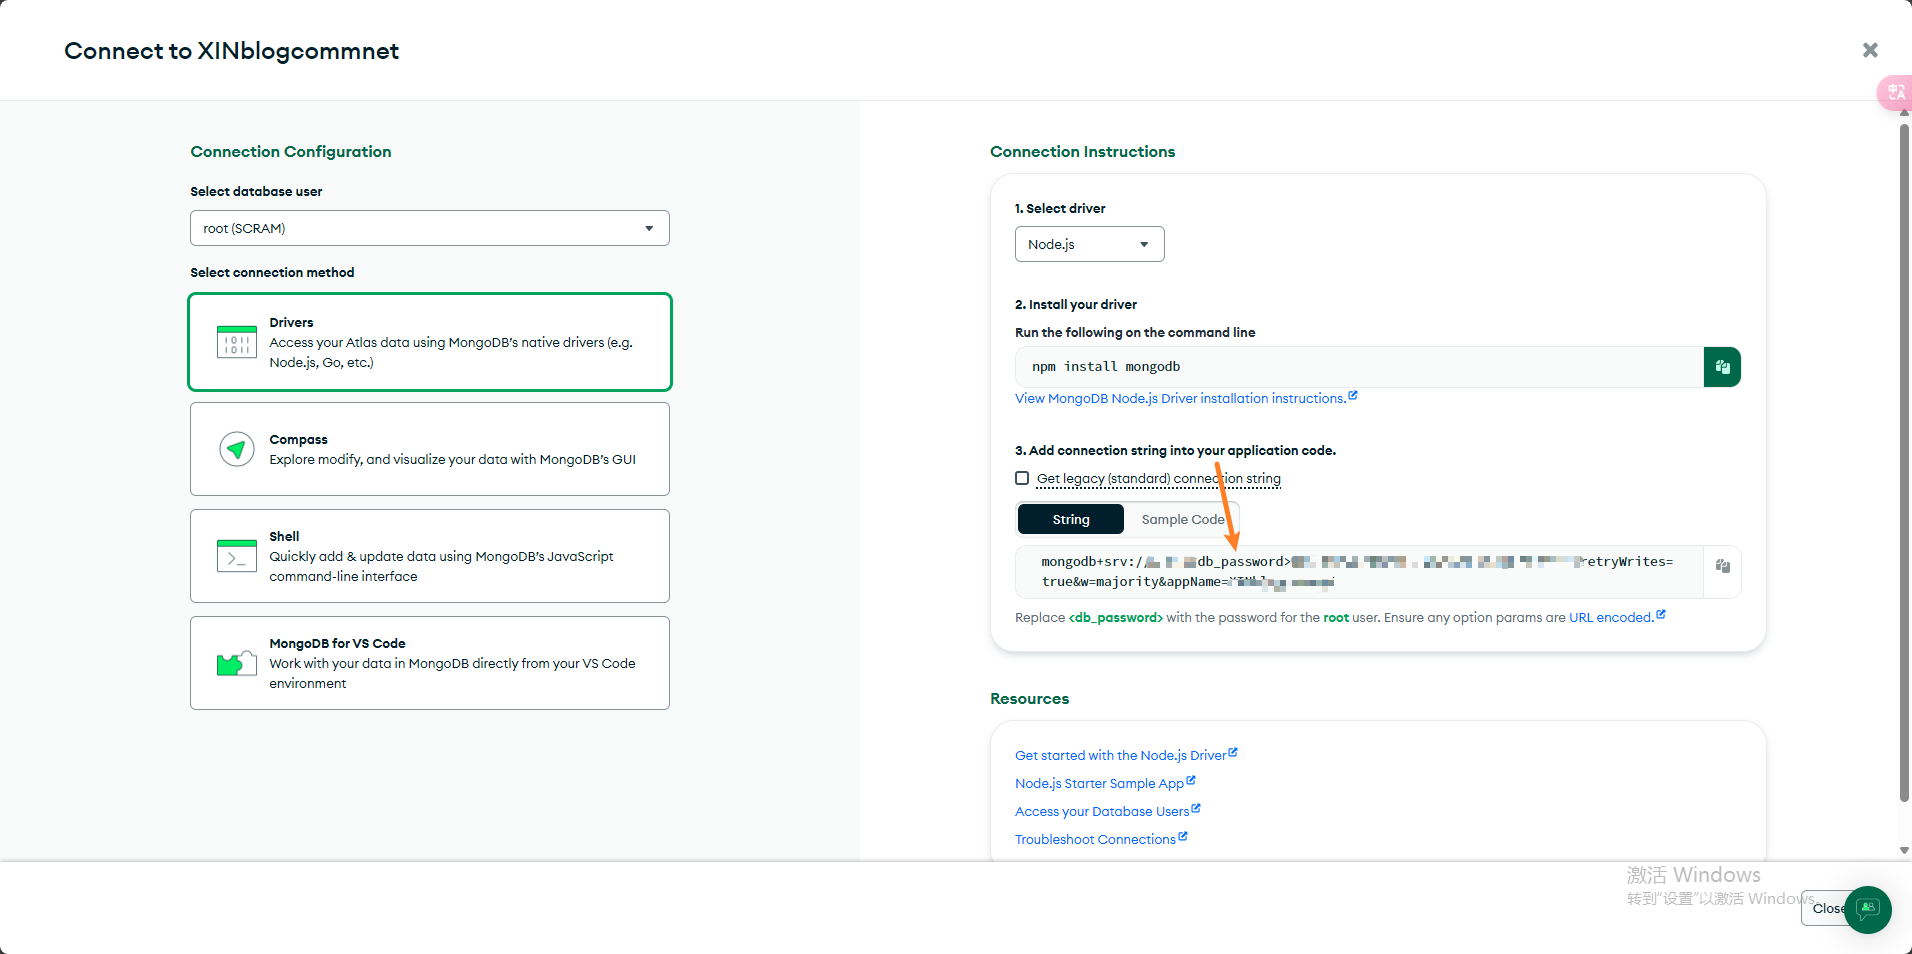Click external link icon beside Node.js Starter Sample App
Screen dimensions: 1912x954
(1191, 781)
